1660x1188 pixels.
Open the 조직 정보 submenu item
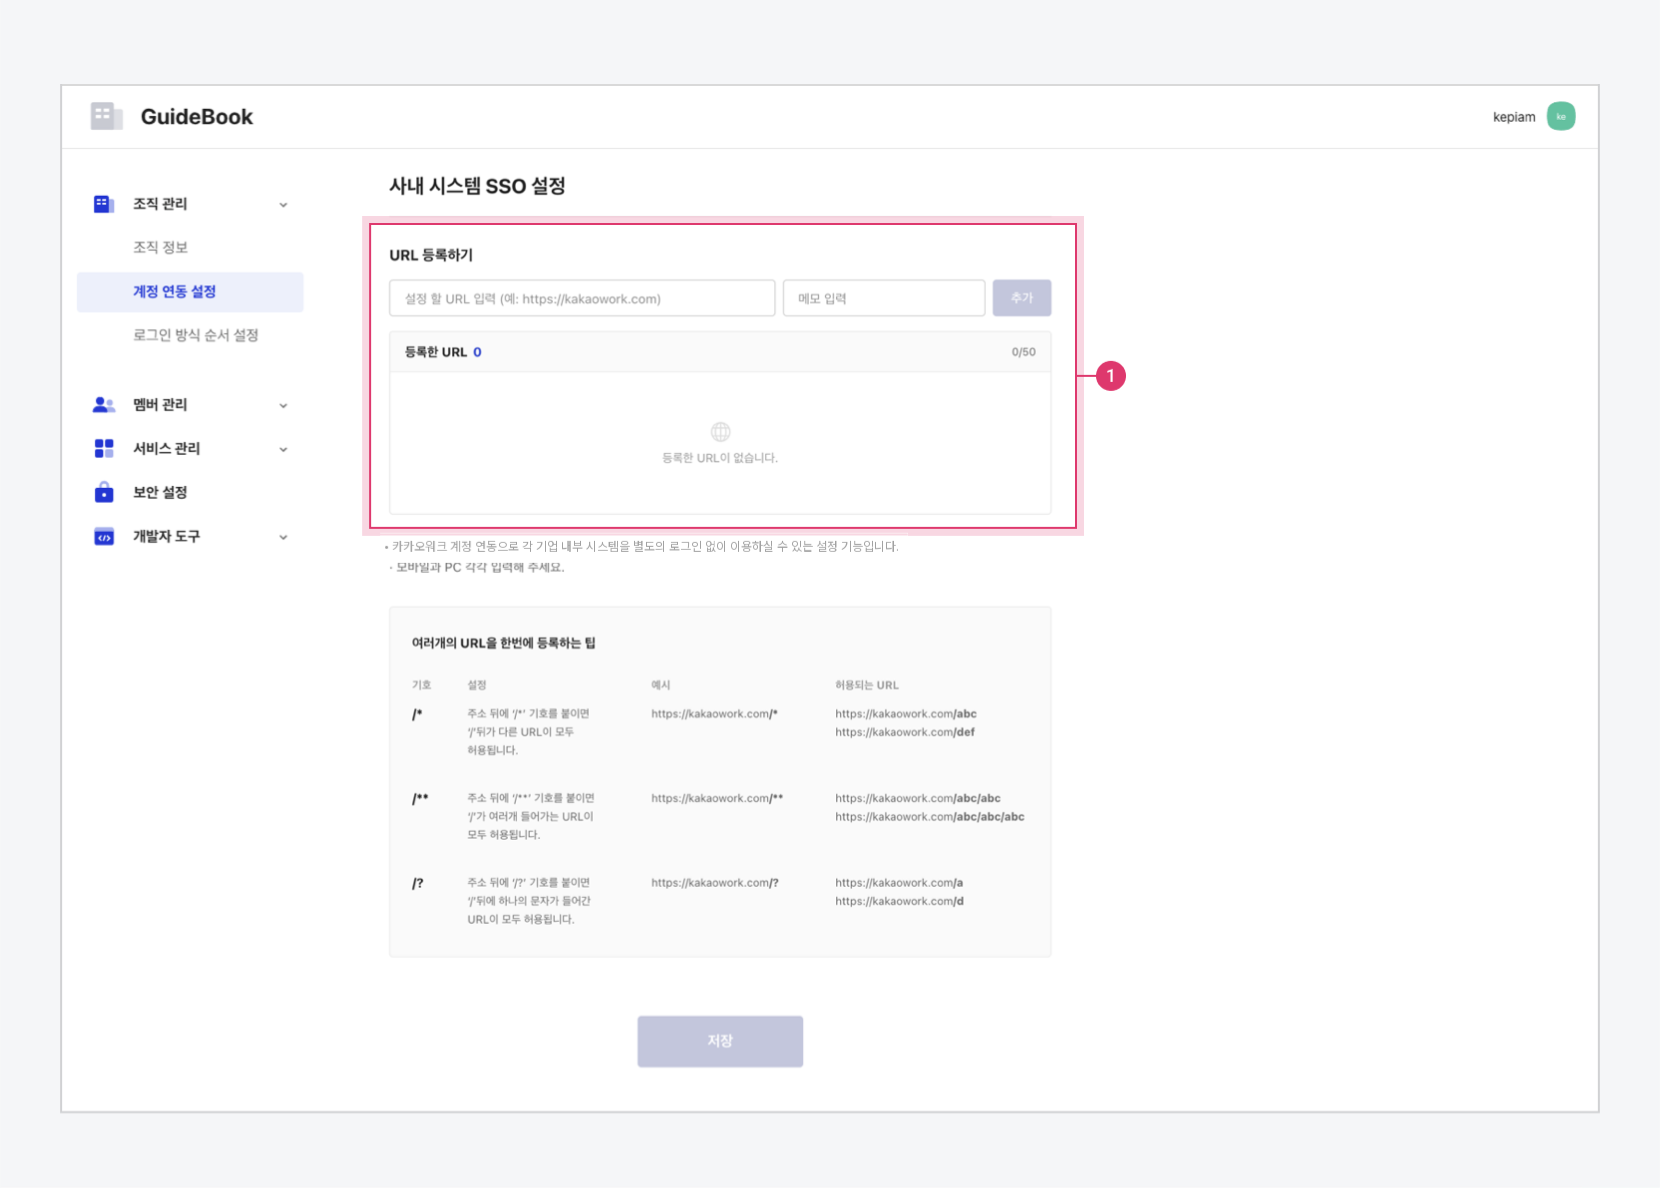pyautogui.click(x=160, y=247)
